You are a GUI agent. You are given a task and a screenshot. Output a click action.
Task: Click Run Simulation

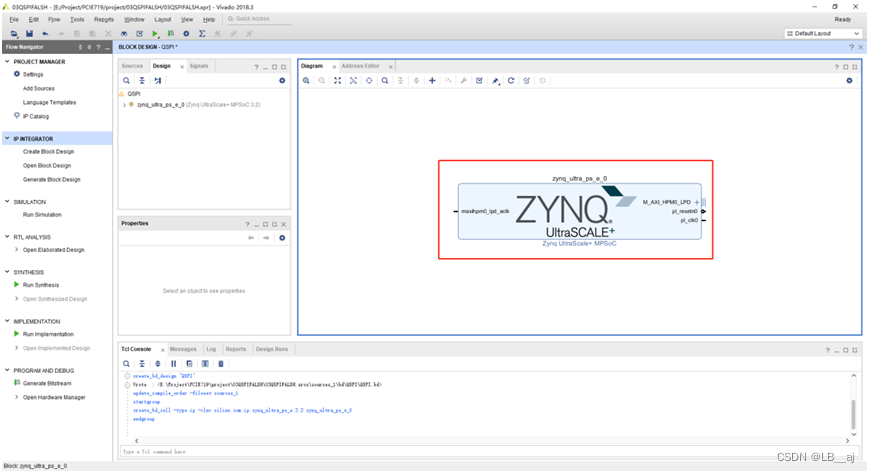42,215
